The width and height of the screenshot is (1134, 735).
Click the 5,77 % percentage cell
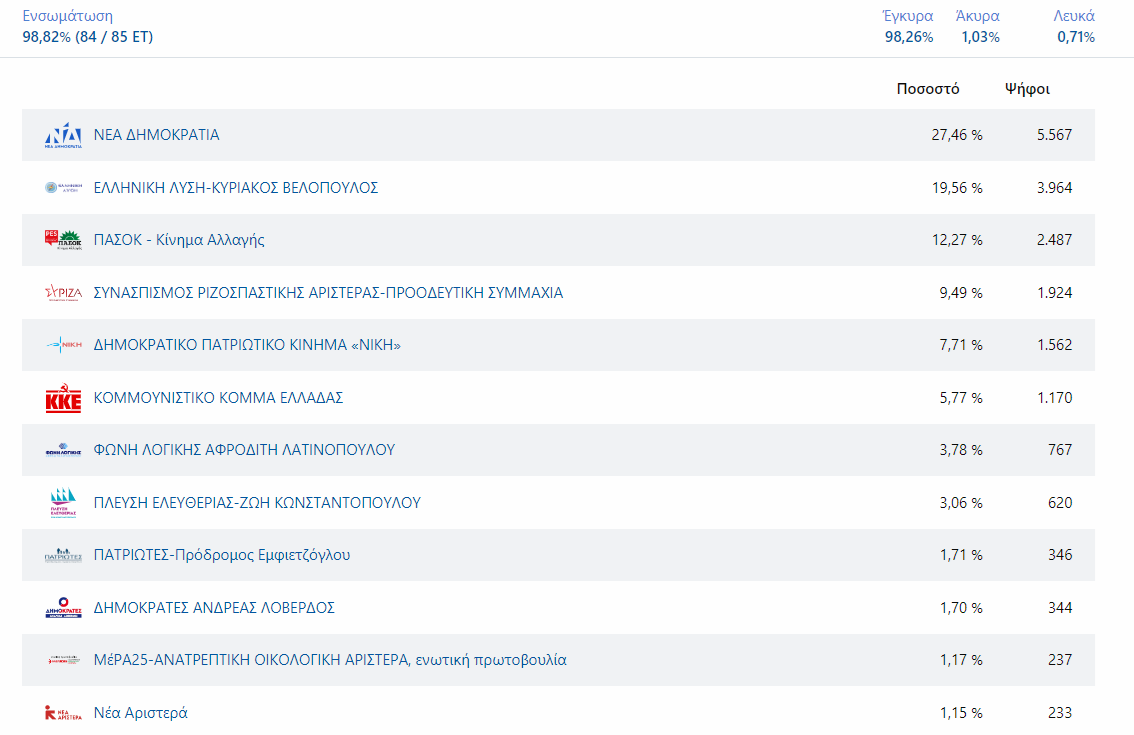pyautogui.click(x=961, y=398)
